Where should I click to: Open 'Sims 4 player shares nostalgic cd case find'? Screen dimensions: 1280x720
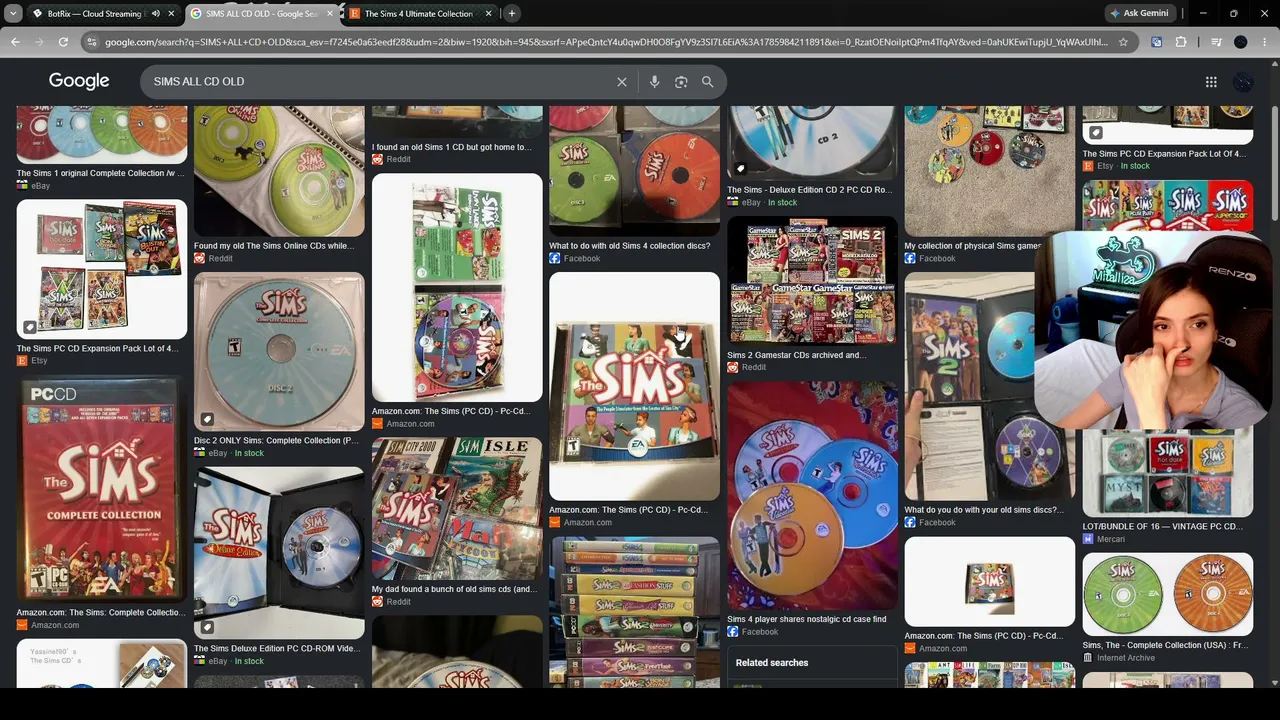coord(807,620)
